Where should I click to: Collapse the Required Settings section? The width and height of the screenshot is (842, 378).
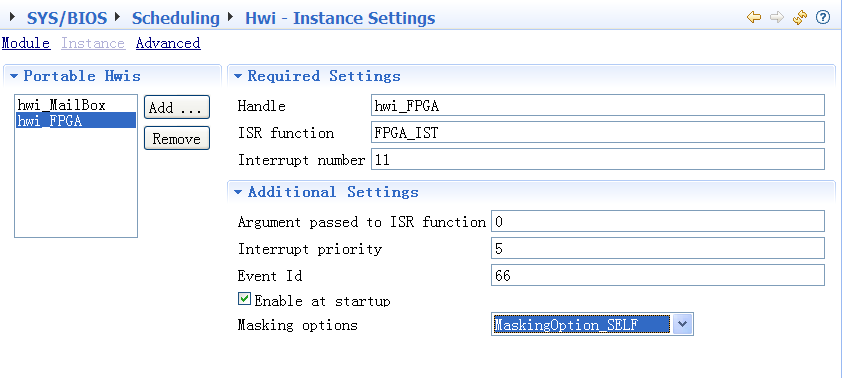238,76
